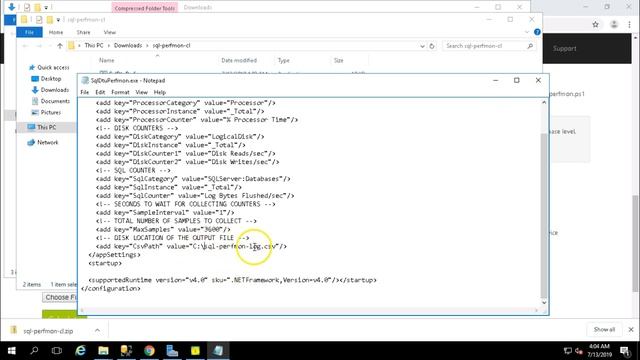Screen dimensions: 640x360
Task: Click the Notepad scrollbar down arrow
Action: click(x=544, y=302)
